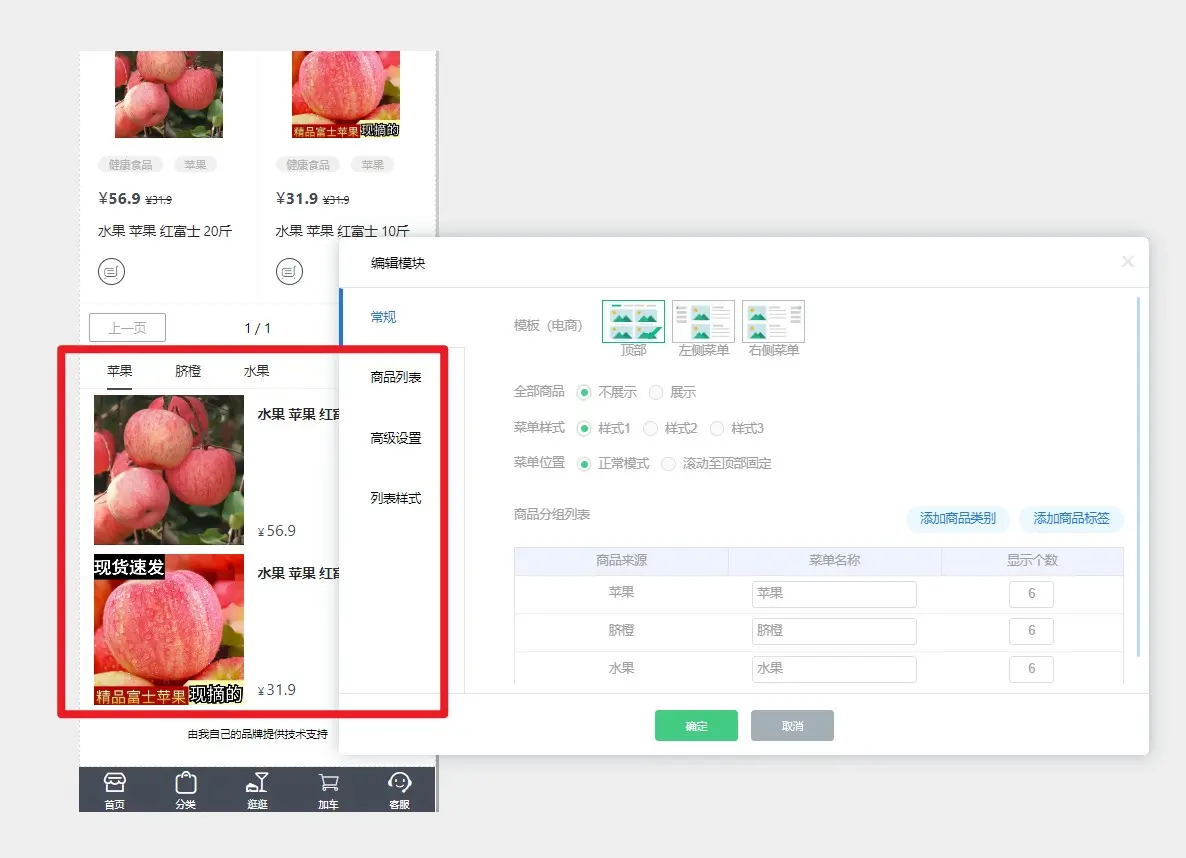Click the 首页 home icon in bottom bar
Viewport: 1186px width, 858px height.
point(115,784)
